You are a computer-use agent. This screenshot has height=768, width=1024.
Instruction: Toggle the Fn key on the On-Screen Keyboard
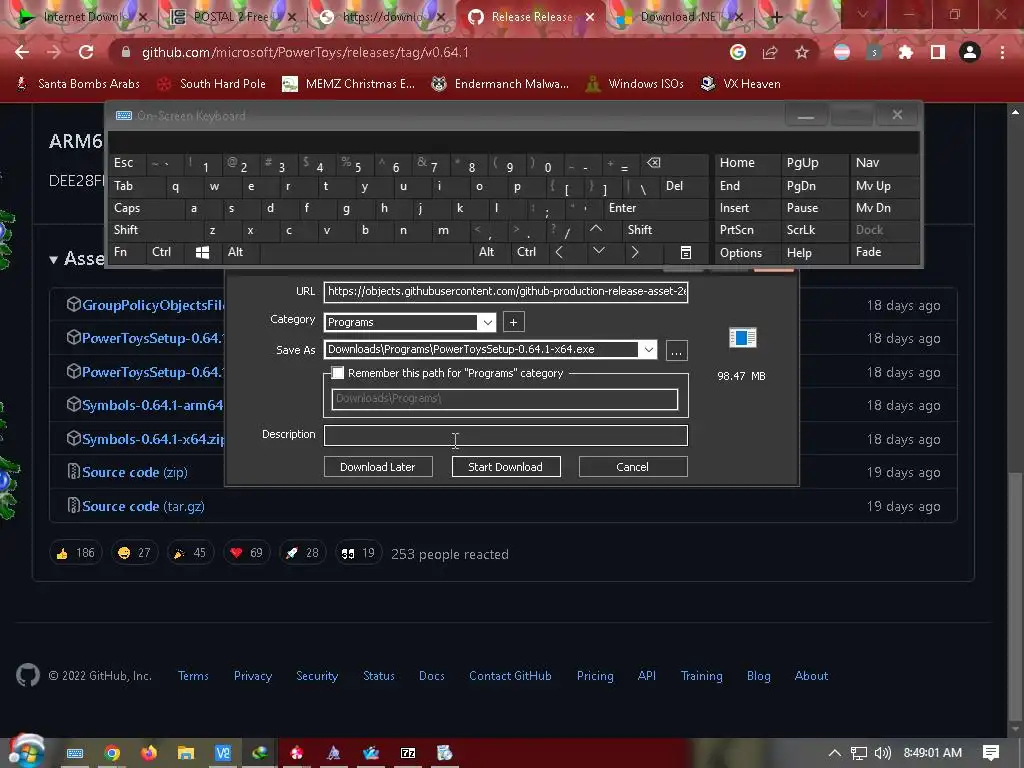pos(127,252)
